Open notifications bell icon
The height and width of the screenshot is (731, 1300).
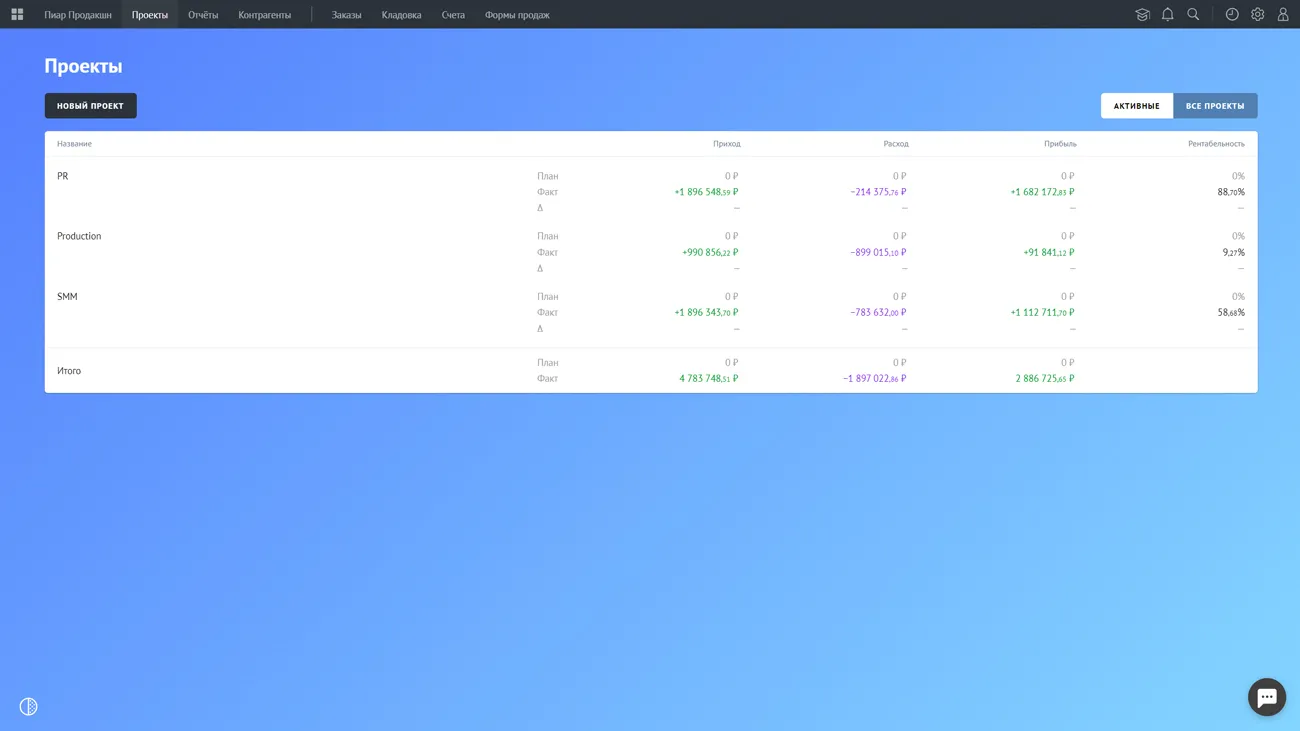1167,14
